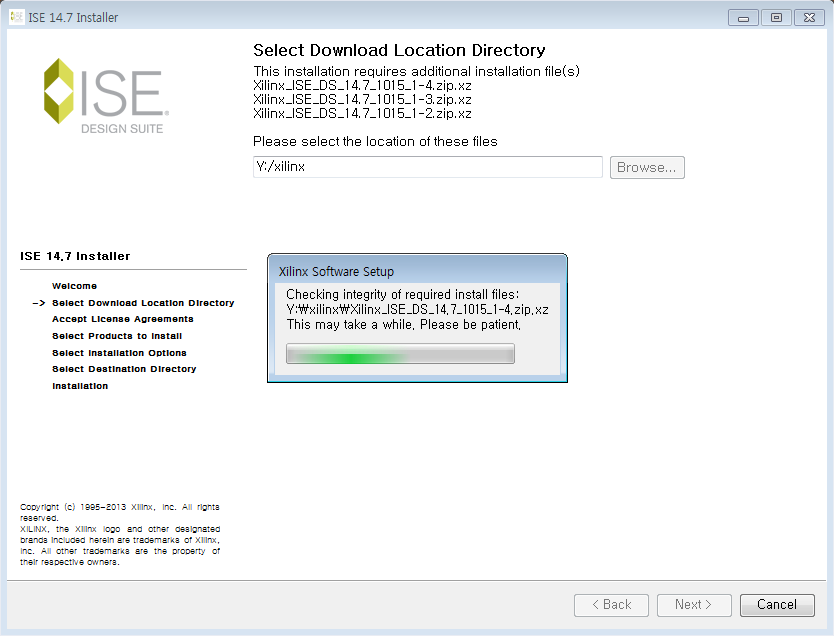834x636 pixels.
Task: Select the 'Select Products to Install' step
Action: point(117,336)
